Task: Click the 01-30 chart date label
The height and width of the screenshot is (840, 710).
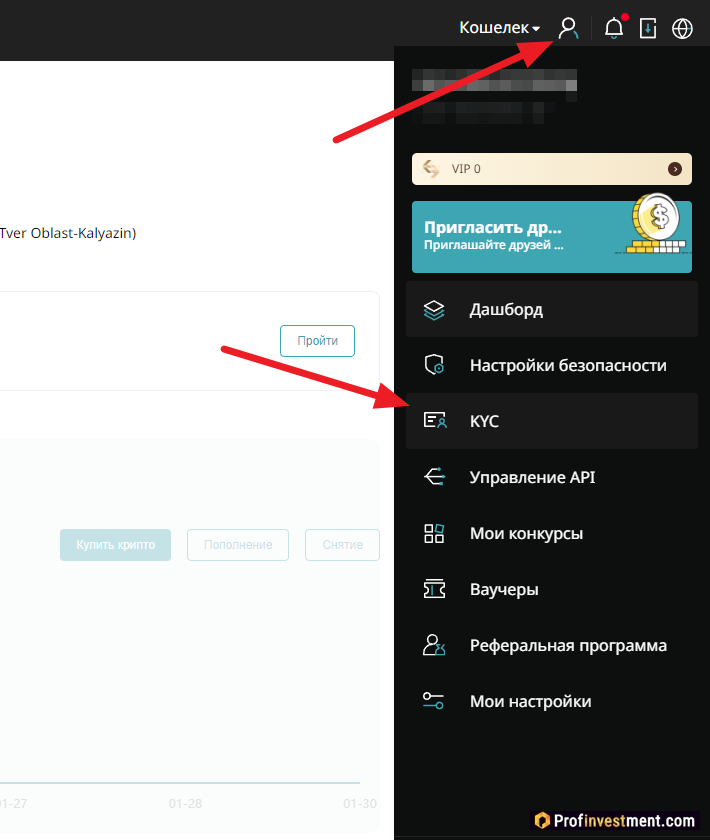Action: click(x=360, y=804)
